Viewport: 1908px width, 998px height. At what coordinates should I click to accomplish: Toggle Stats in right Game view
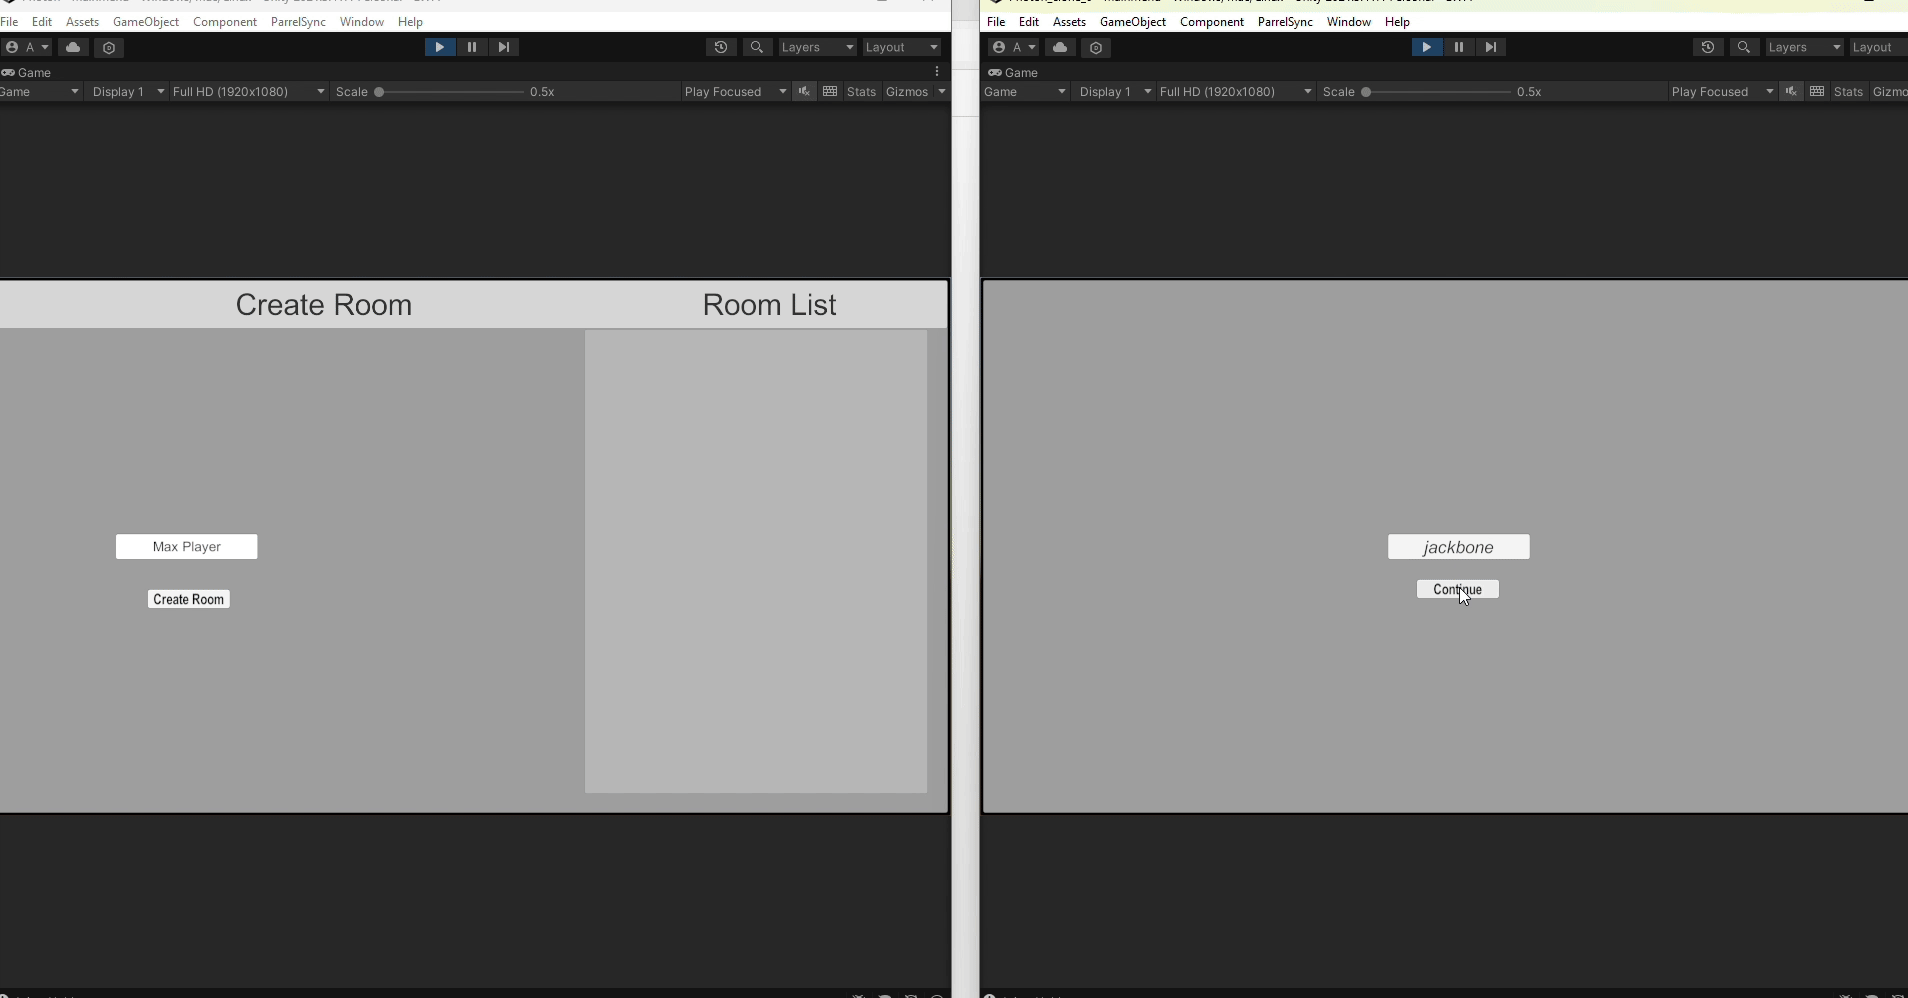click(1848, 91)
